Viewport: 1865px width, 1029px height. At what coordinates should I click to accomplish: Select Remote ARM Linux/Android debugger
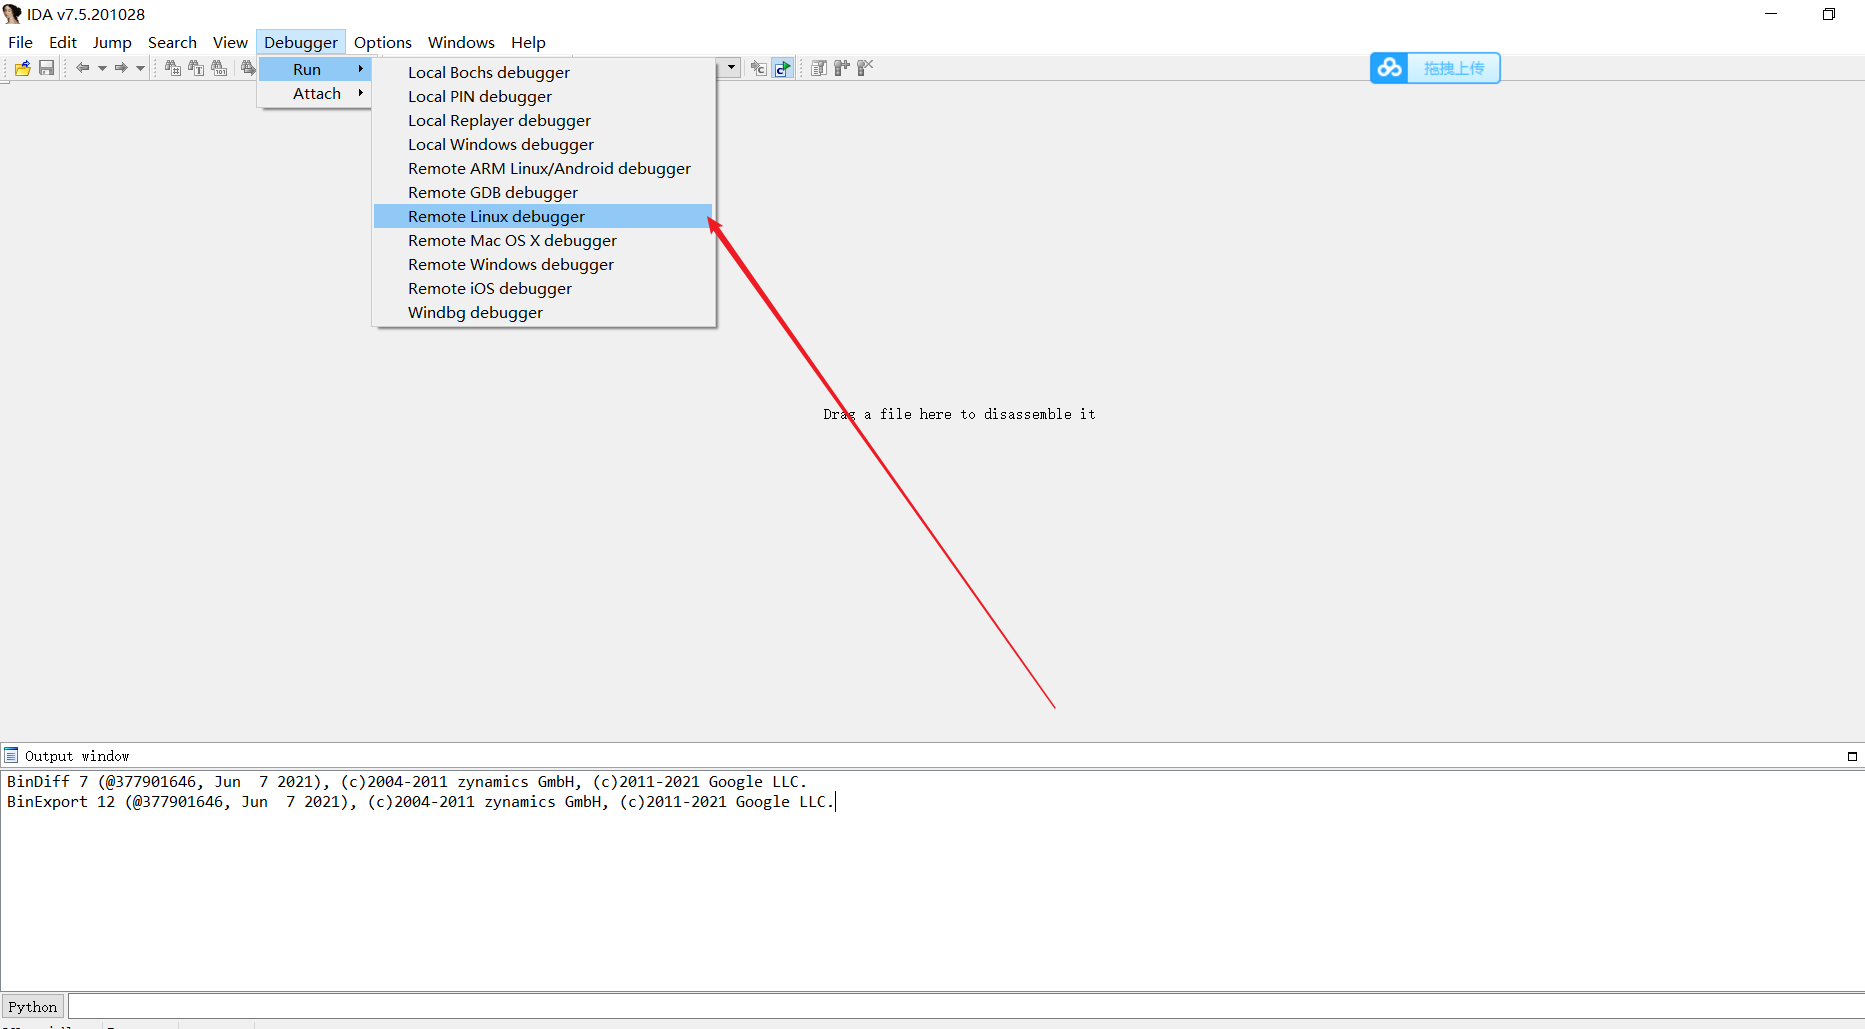point(543,168)
